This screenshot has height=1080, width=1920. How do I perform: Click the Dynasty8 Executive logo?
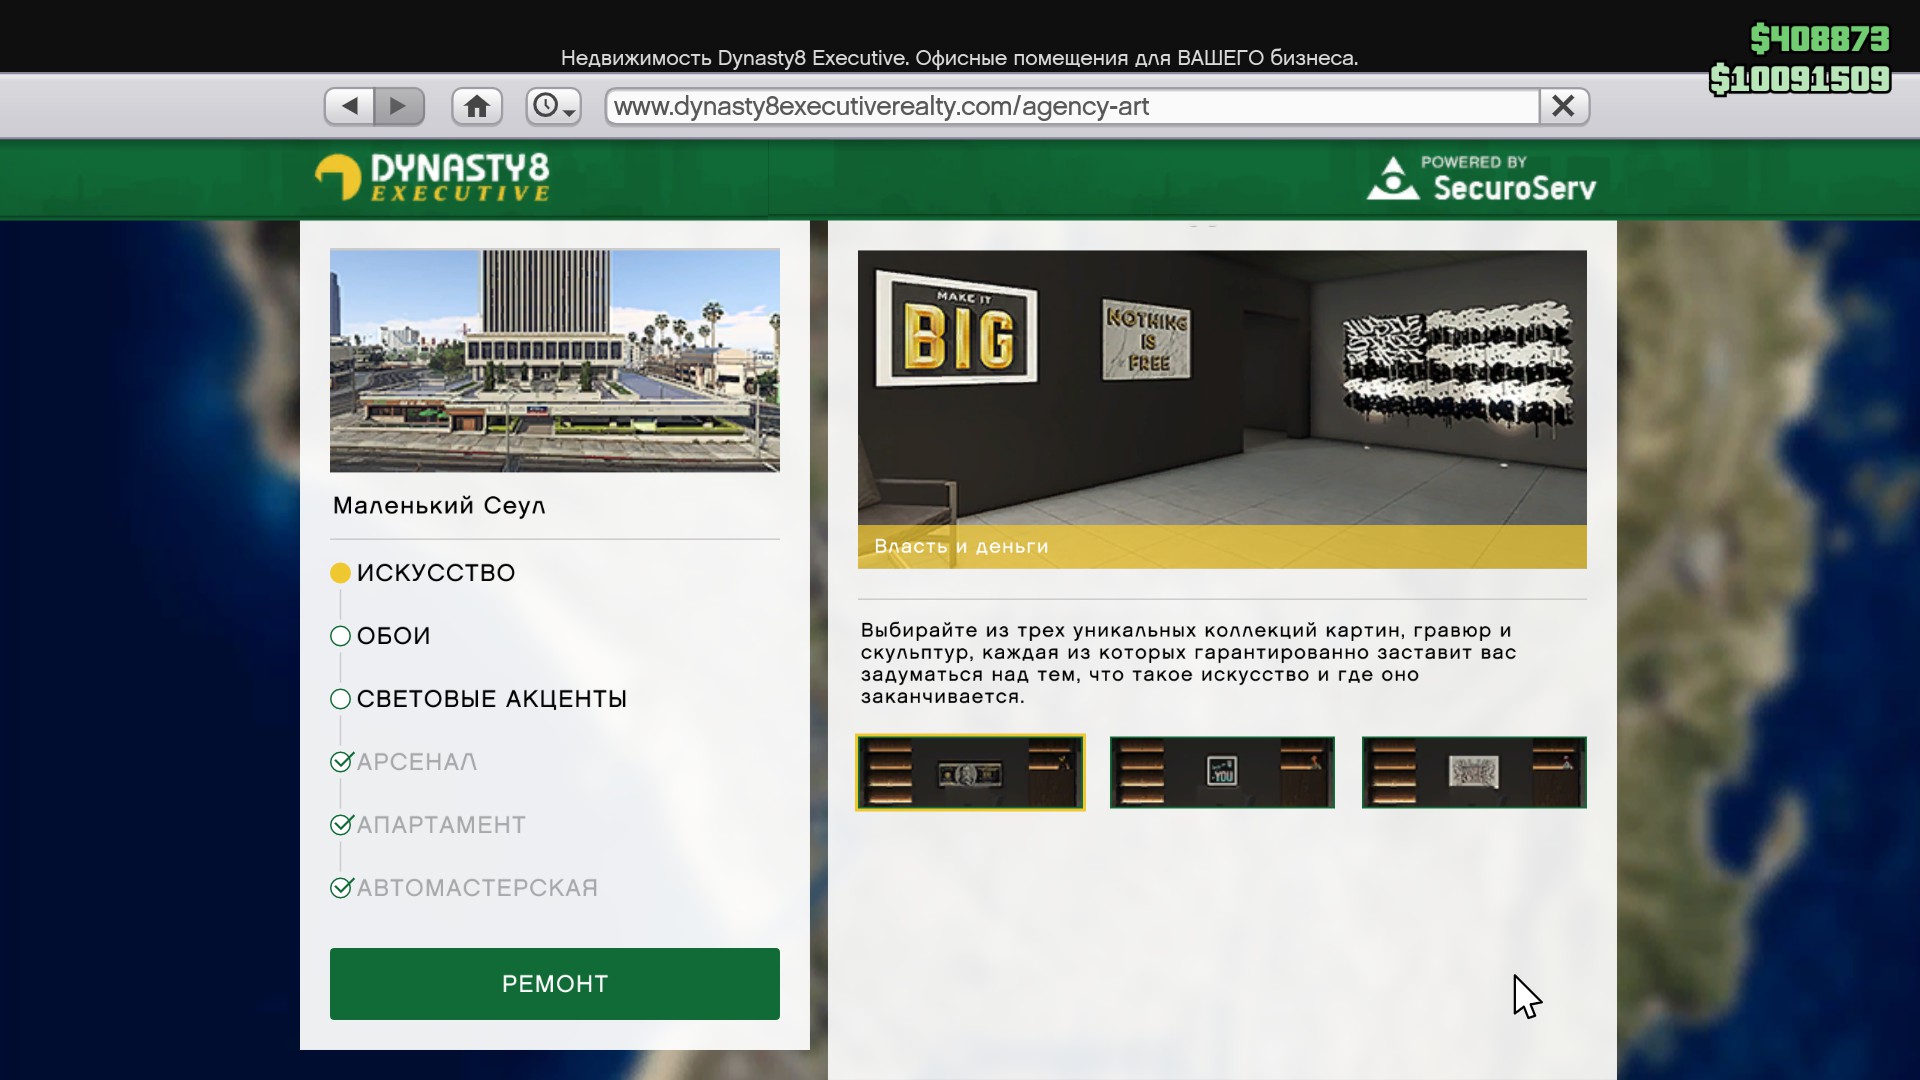432,178
